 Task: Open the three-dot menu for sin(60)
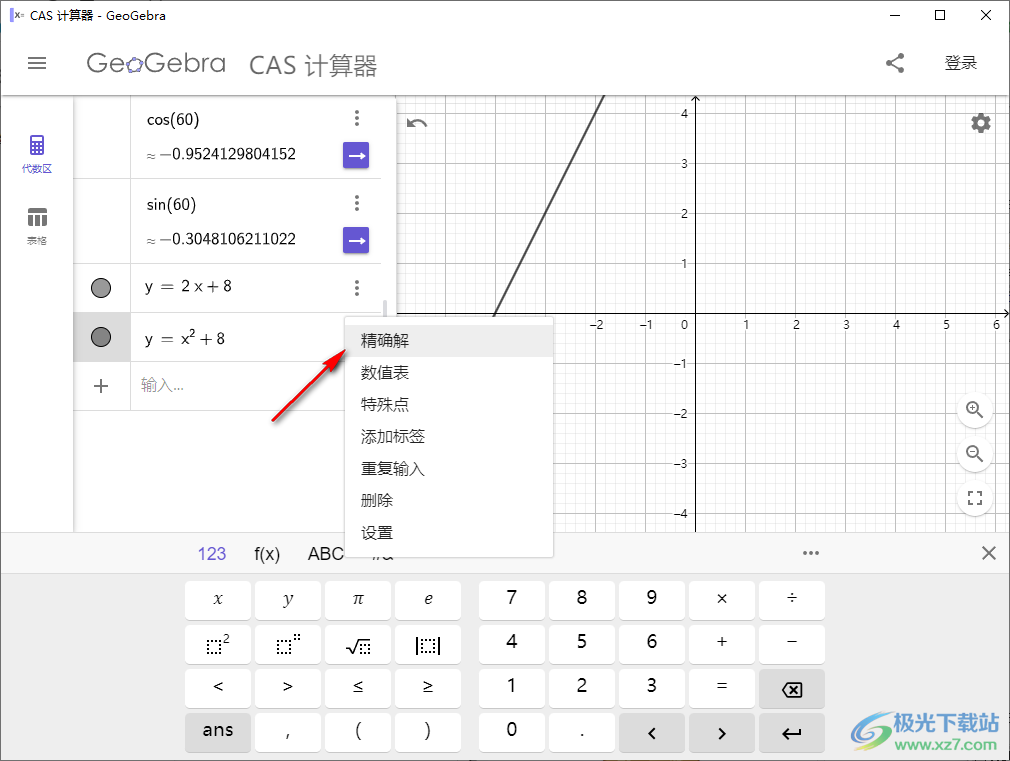click(357, 202)
